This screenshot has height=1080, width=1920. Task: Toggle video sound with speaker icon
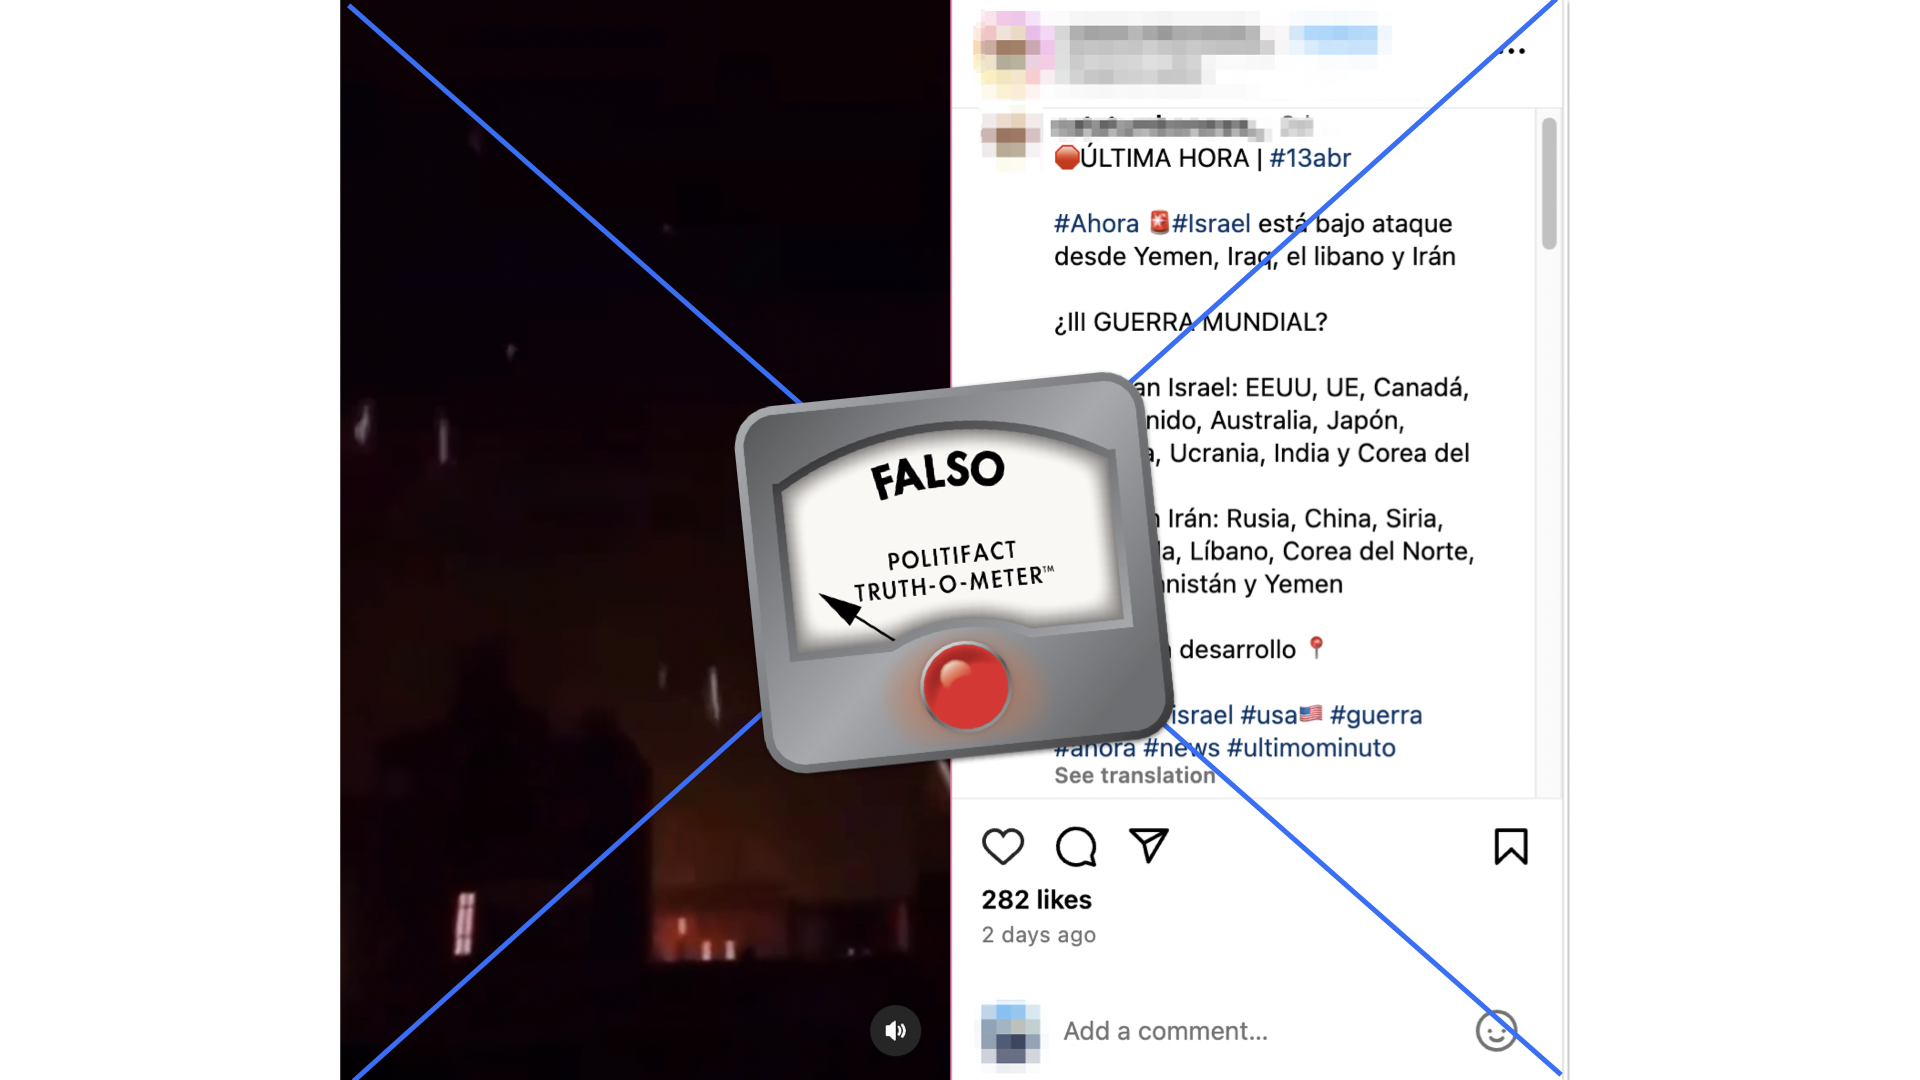point(895,1030)
